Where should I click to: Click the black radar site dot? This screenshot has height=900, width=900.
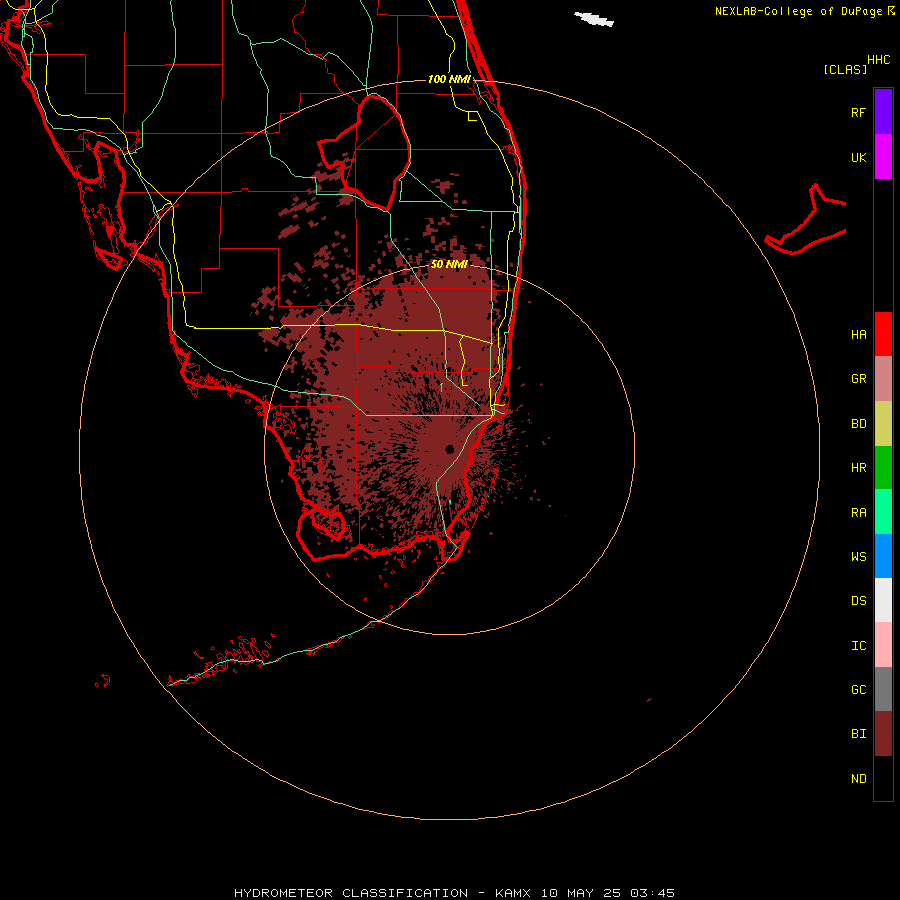(449, 449)
